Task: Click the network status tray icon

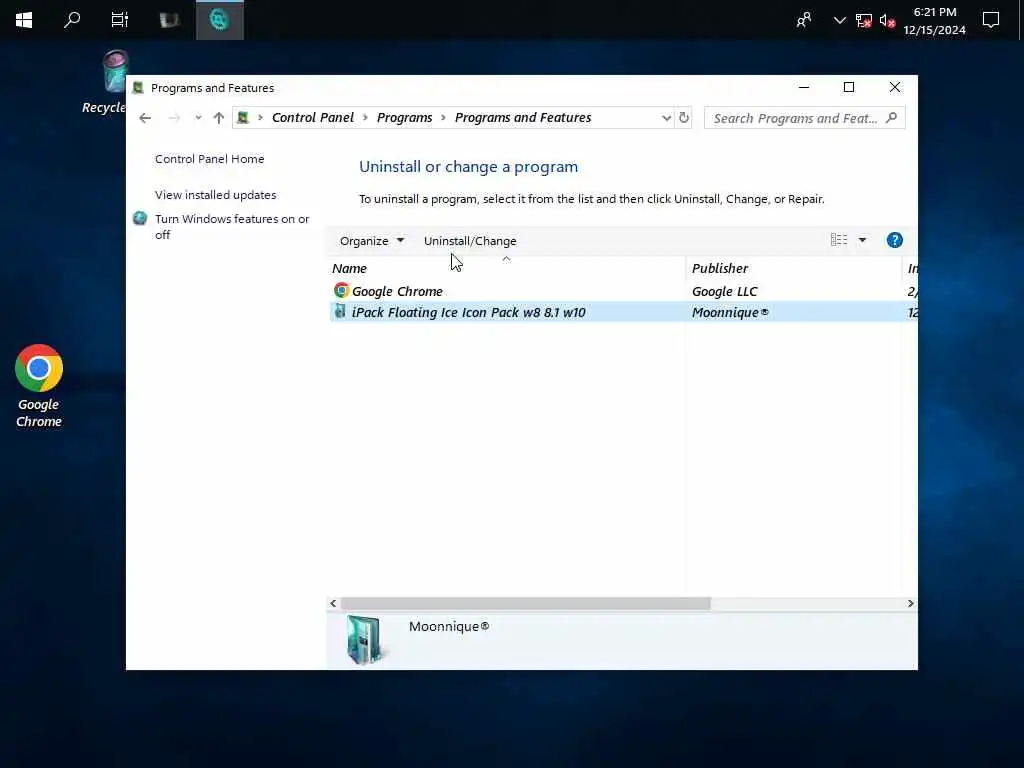Action: click(863, 20)
